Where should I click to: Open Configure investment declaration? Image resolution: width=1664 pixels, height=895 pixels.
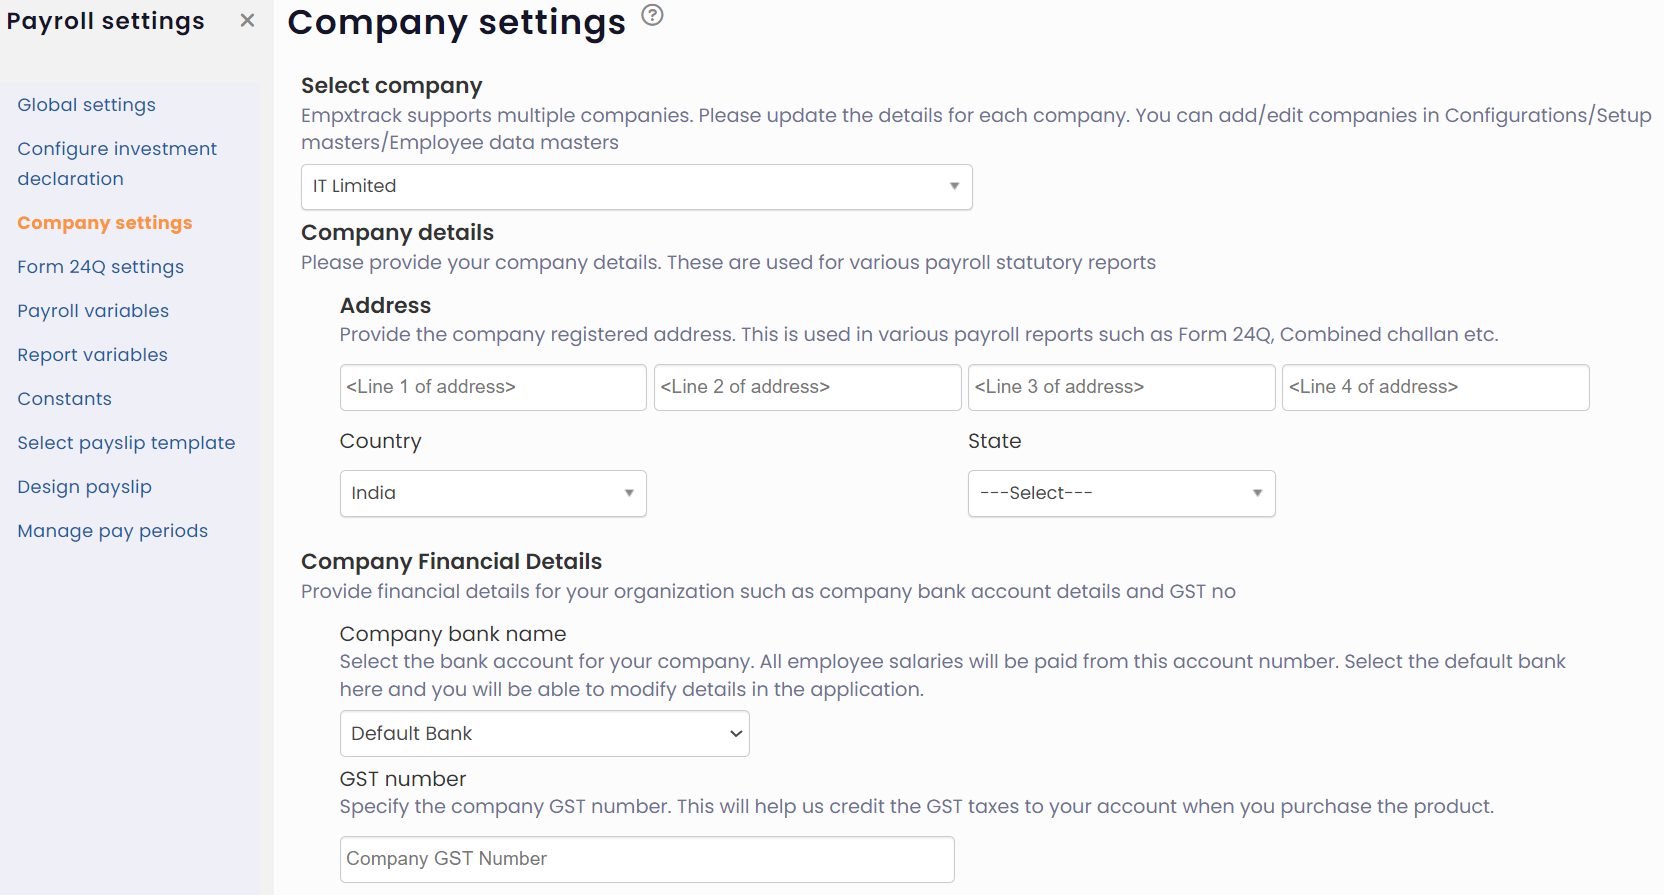click(x=117, y=163)
